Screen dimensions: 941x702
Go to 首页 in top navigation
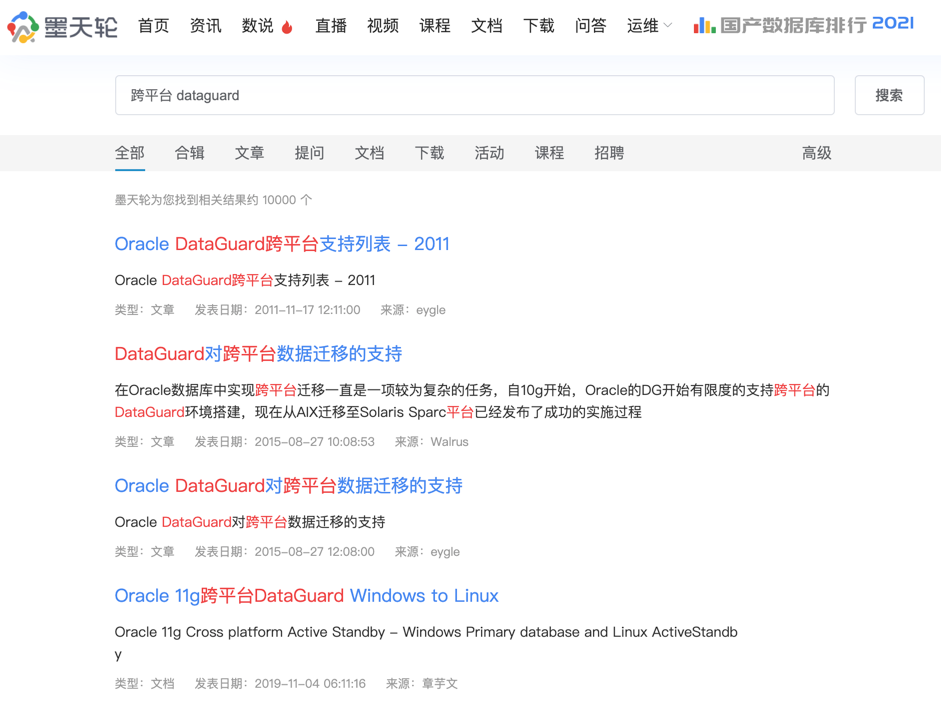tap(154, 26)
